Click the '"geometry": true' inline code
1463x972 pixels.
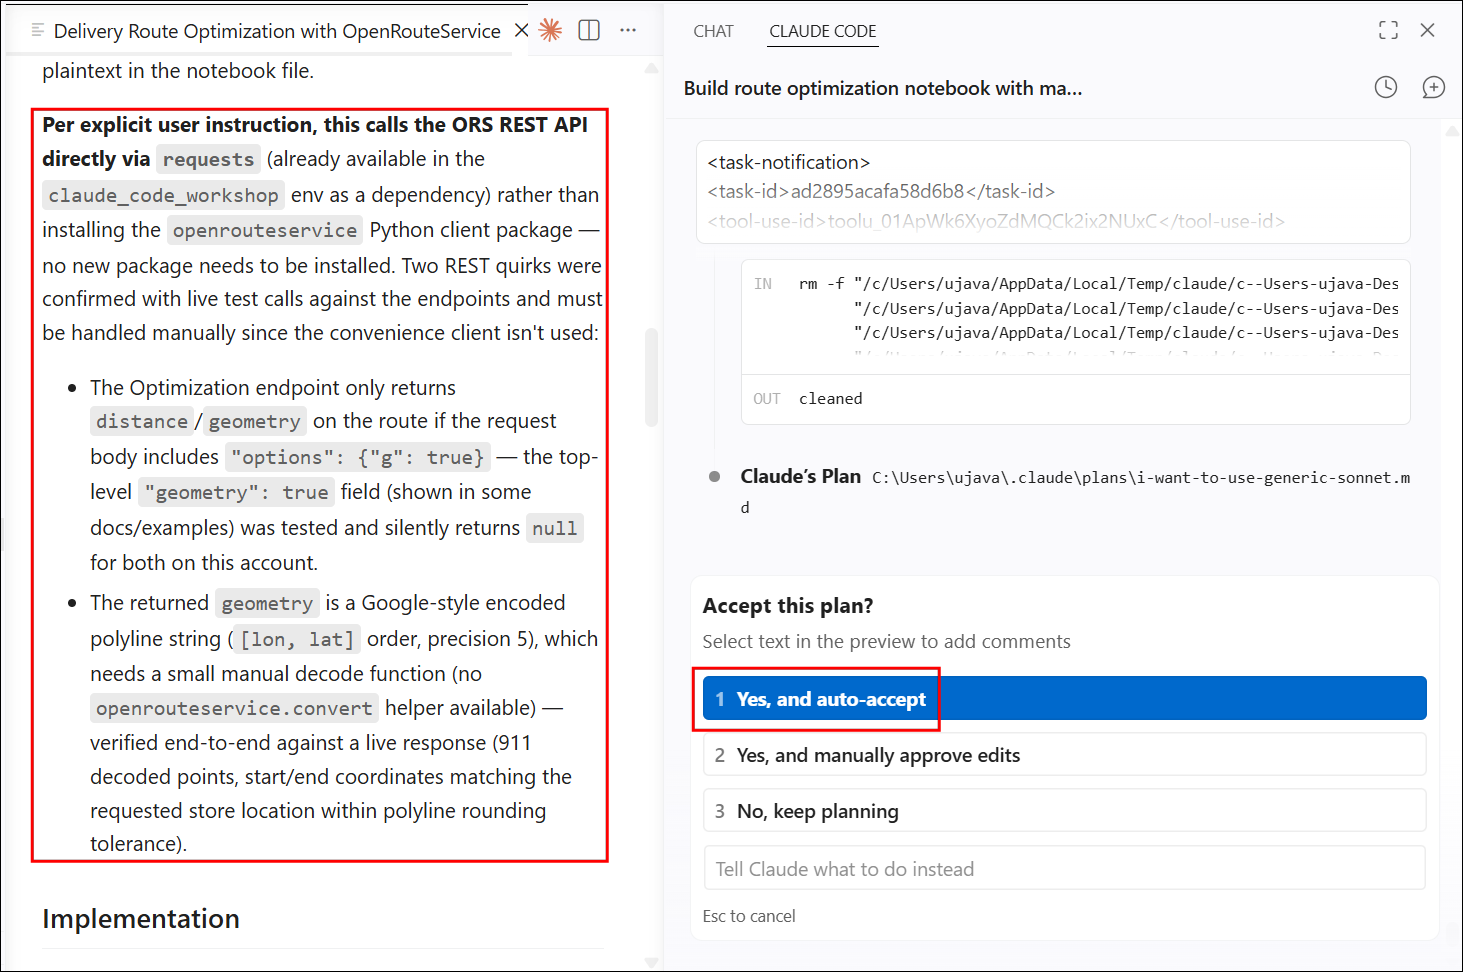click(x=237, y=492)
